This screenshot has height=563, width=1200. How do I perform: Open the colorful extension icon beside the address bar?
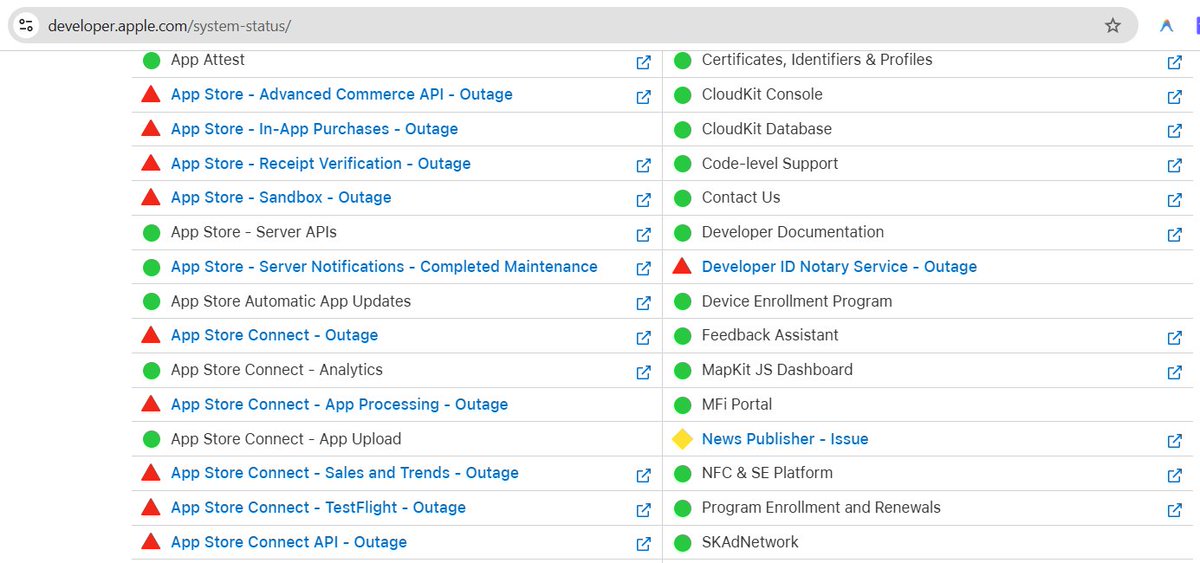pos(1166,25)
